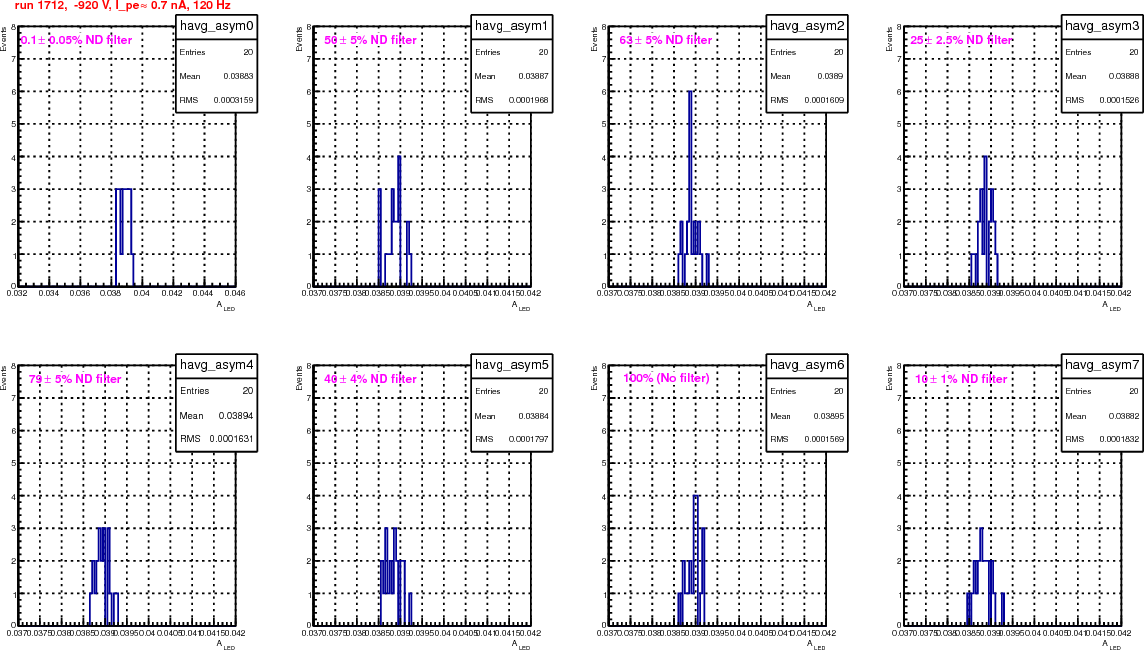Image resolution: width=1144 pixels, height=650 pixels.
Task: Pick the Mean value 0.0389
Action: click(830, 76)
